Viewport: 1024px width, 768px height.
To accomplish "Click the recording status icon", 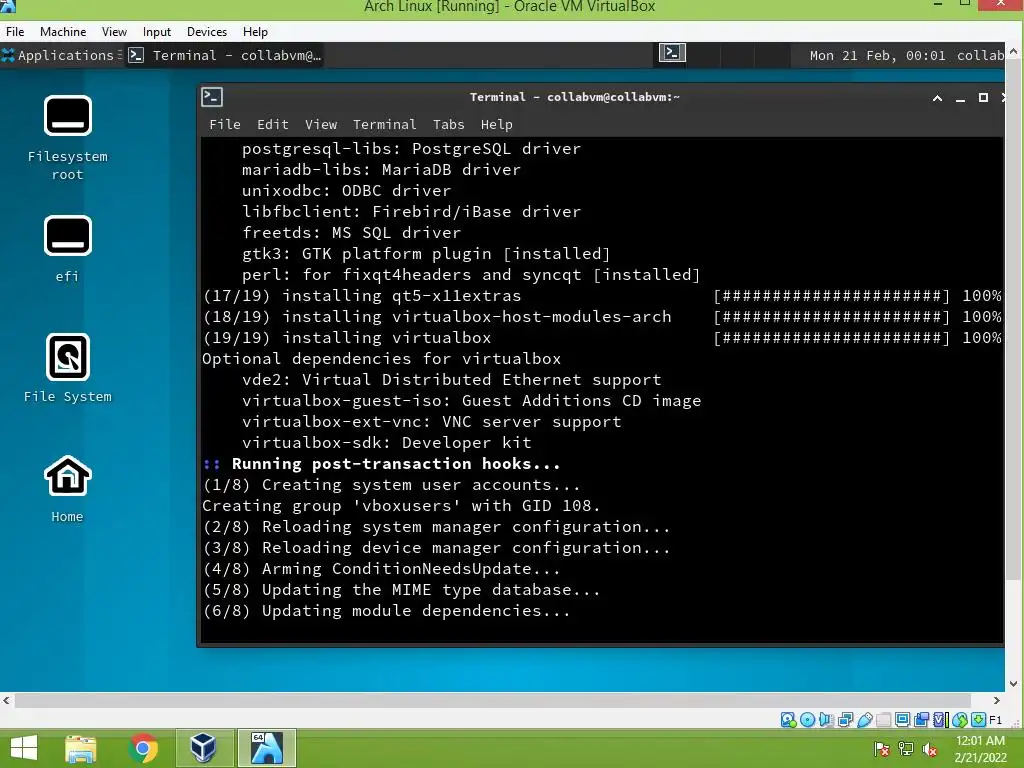I will pyautogui.click(x=921, y=720).
